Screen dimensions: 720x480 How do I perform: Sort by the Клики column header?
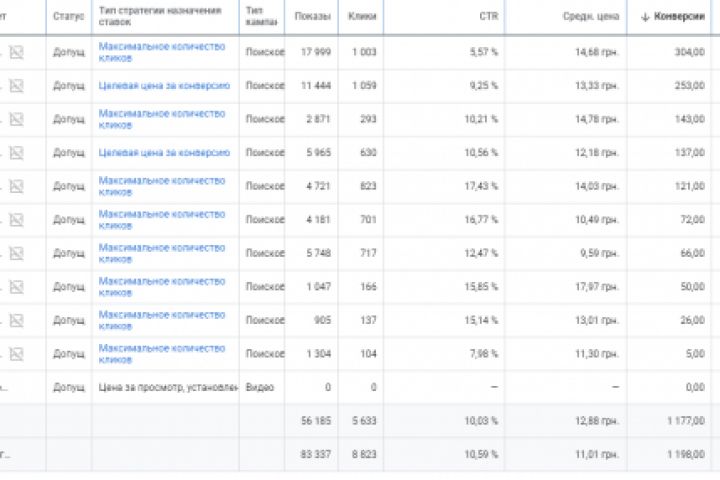click(x=363, y=17)
